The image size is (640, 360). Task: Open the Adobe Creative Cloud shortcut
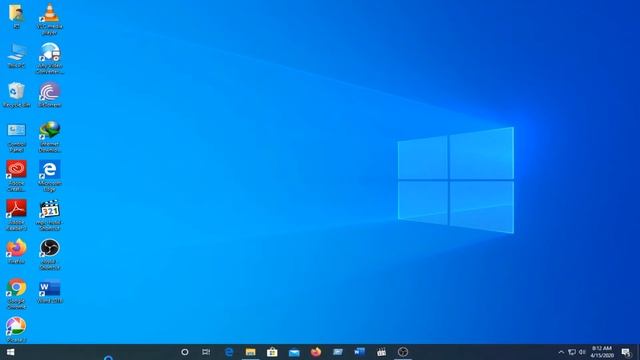(x=16, y=176)
